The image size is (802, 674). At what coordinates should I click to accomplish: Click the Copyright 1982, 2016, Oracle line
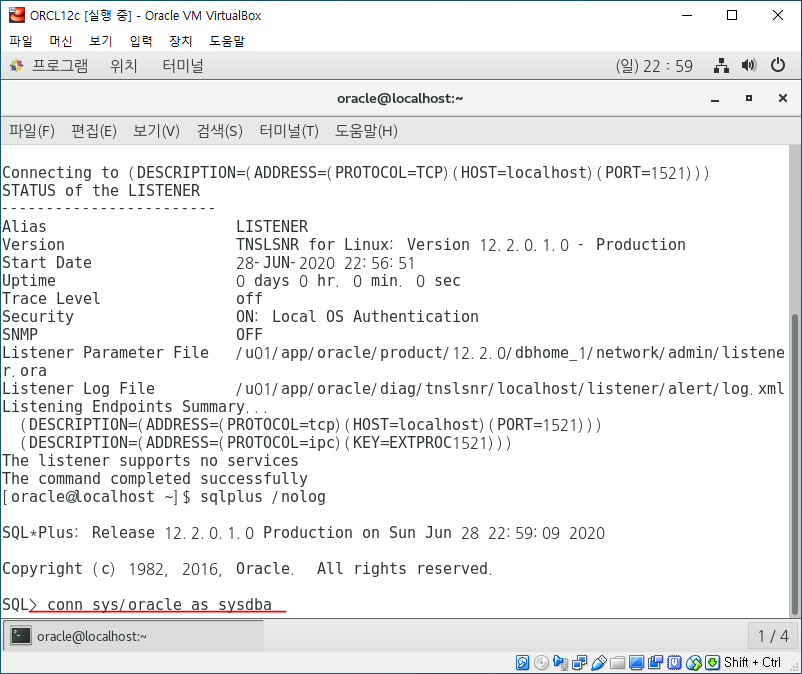247,569
